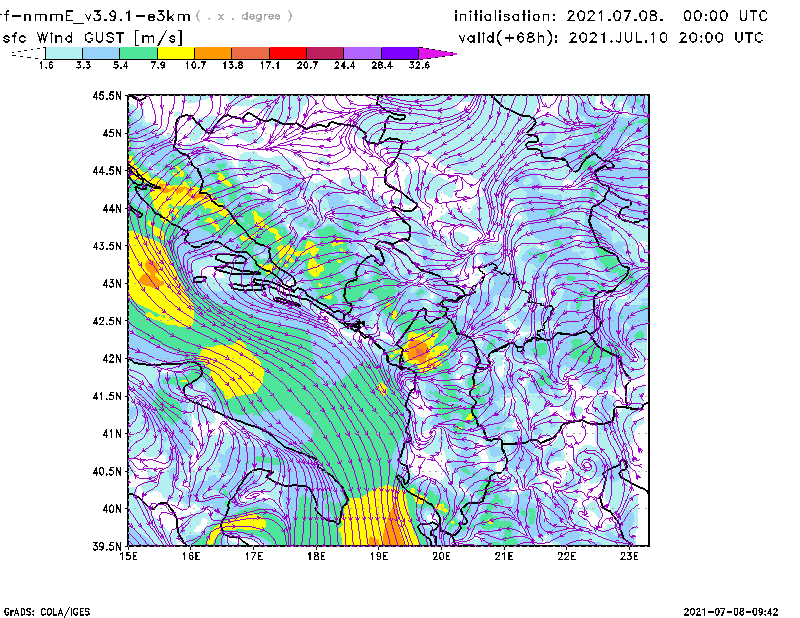This screenshot has height=618, width=800.
Task: Click the light purple 24.4–28.4 legend swatch
Action: click(362, 53)
